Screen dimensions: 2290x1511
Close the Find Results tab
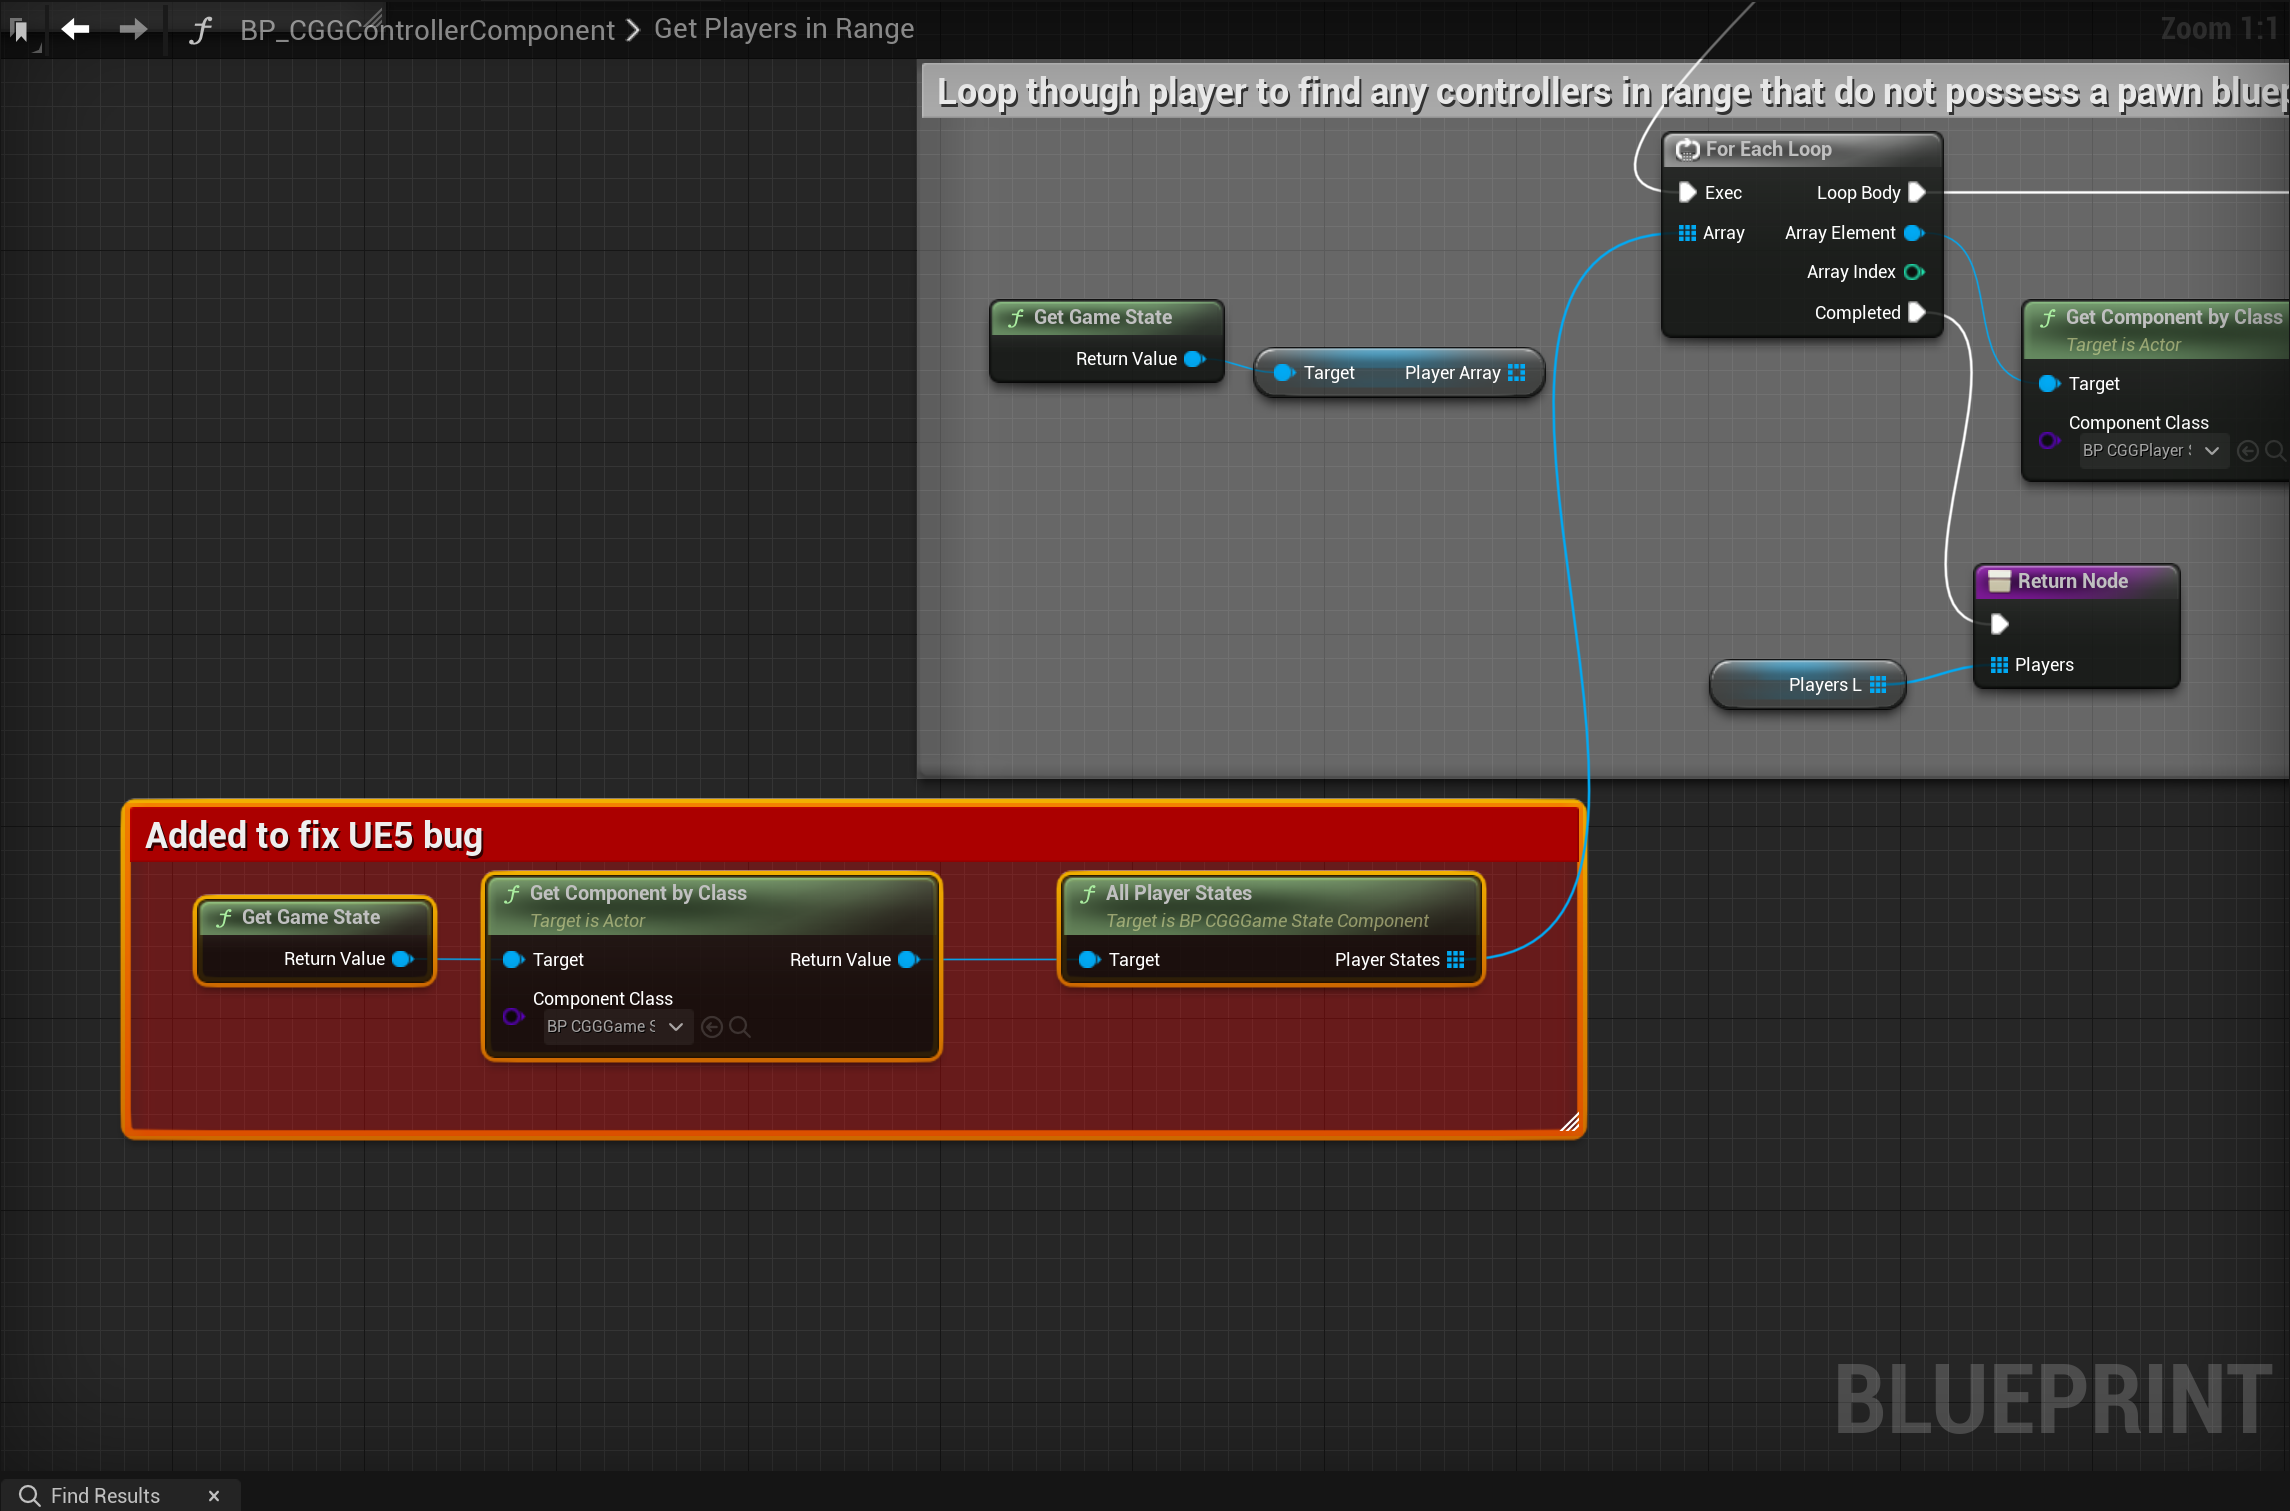[214, 1496]
